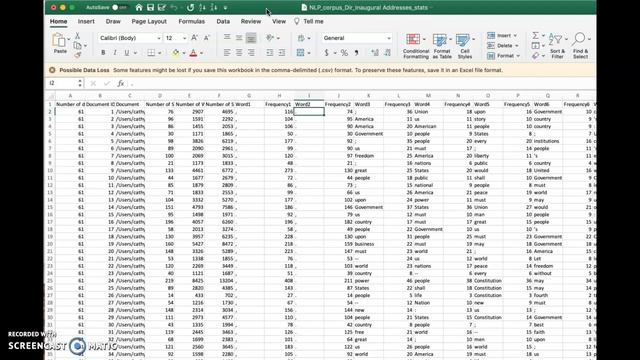Viewport: 640px width, 360px height.
Task: Toggle Italic formatting
Action: click(115, 53)
